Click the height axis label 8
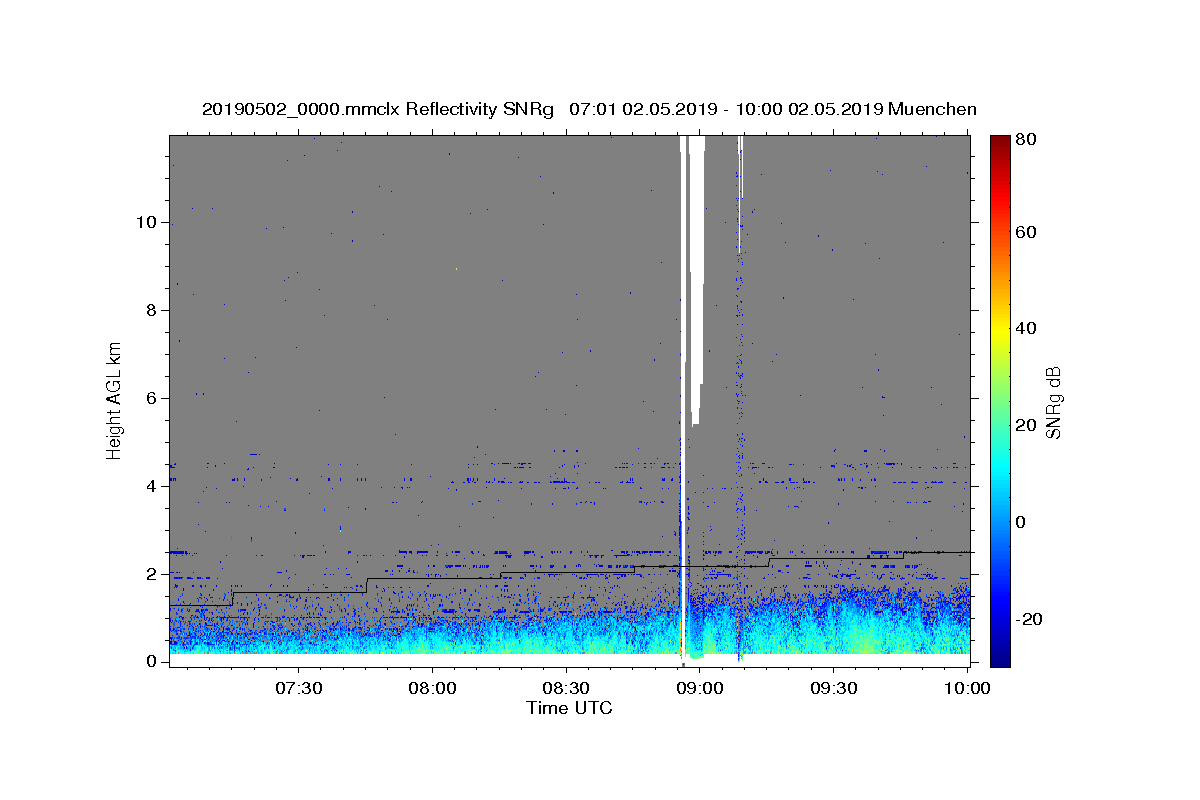 point(150,310)
